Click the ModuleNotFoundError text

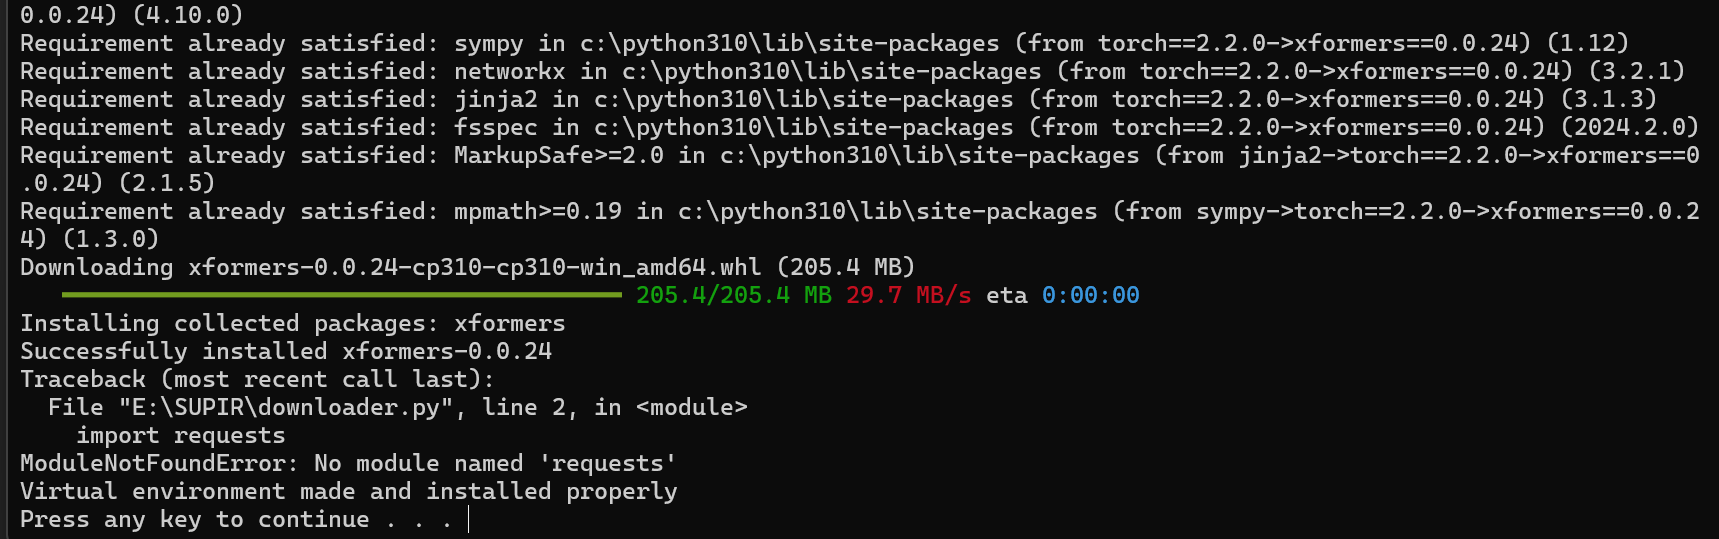158,463
